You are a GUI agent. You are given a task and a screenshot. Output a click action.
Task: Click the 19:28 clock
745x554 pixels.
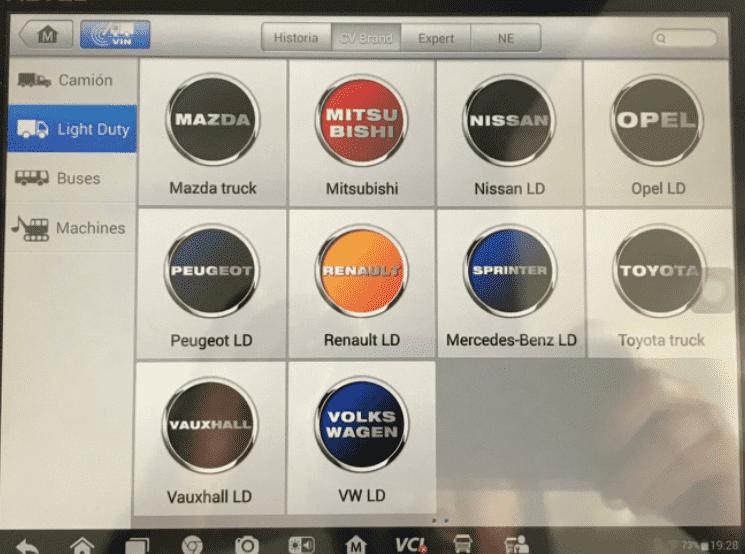click(725, 545)
